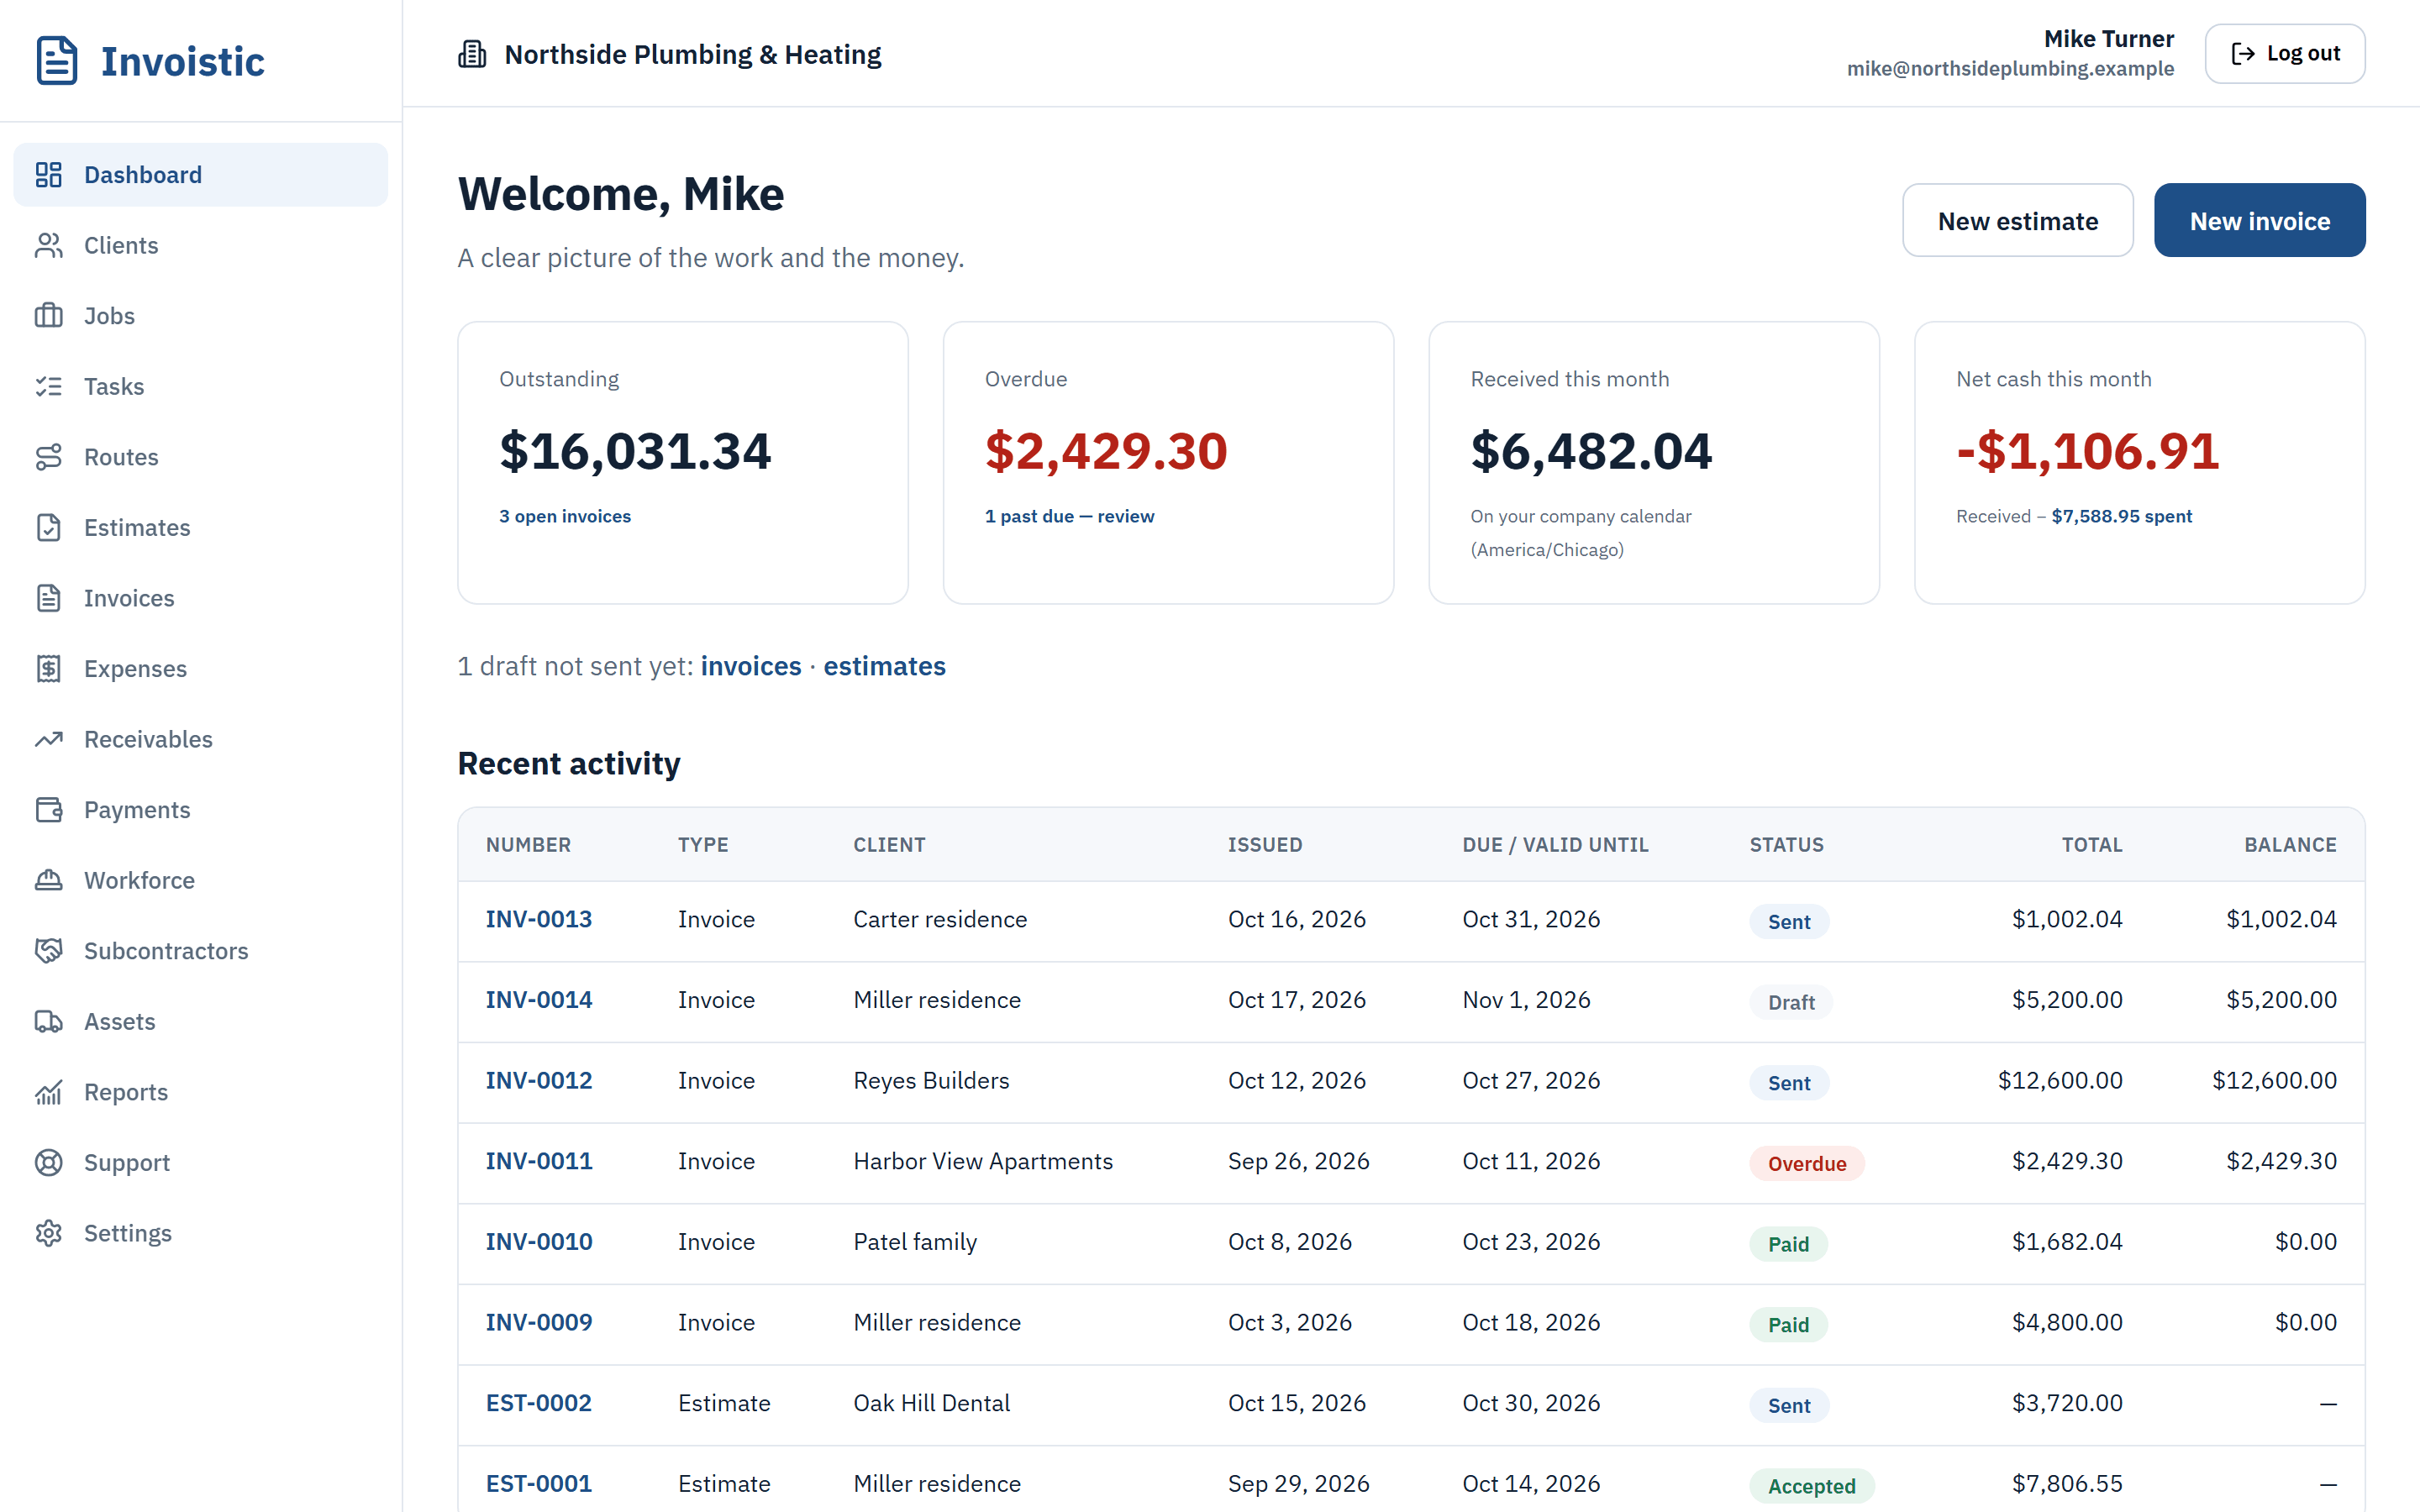Open the $7,588.95 spent link
The height and width of the screenshot is (1512, 2420).
click(x=2121, y=516)
